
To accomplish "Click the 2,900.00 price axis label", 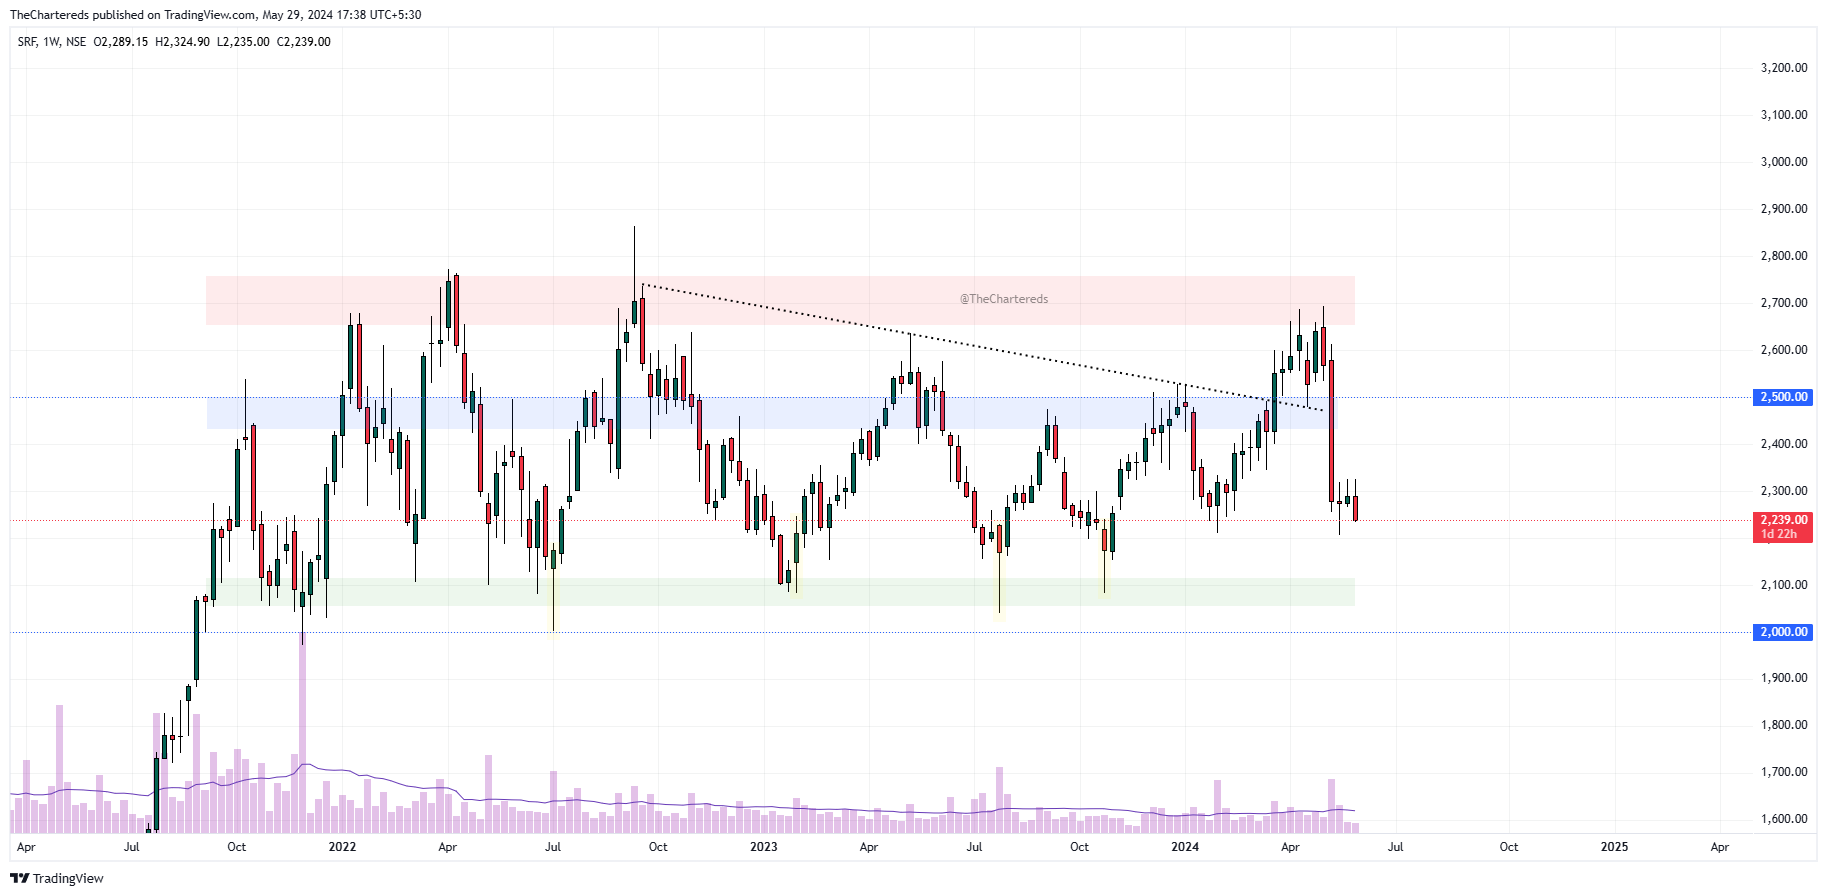I will (1783, 209).
